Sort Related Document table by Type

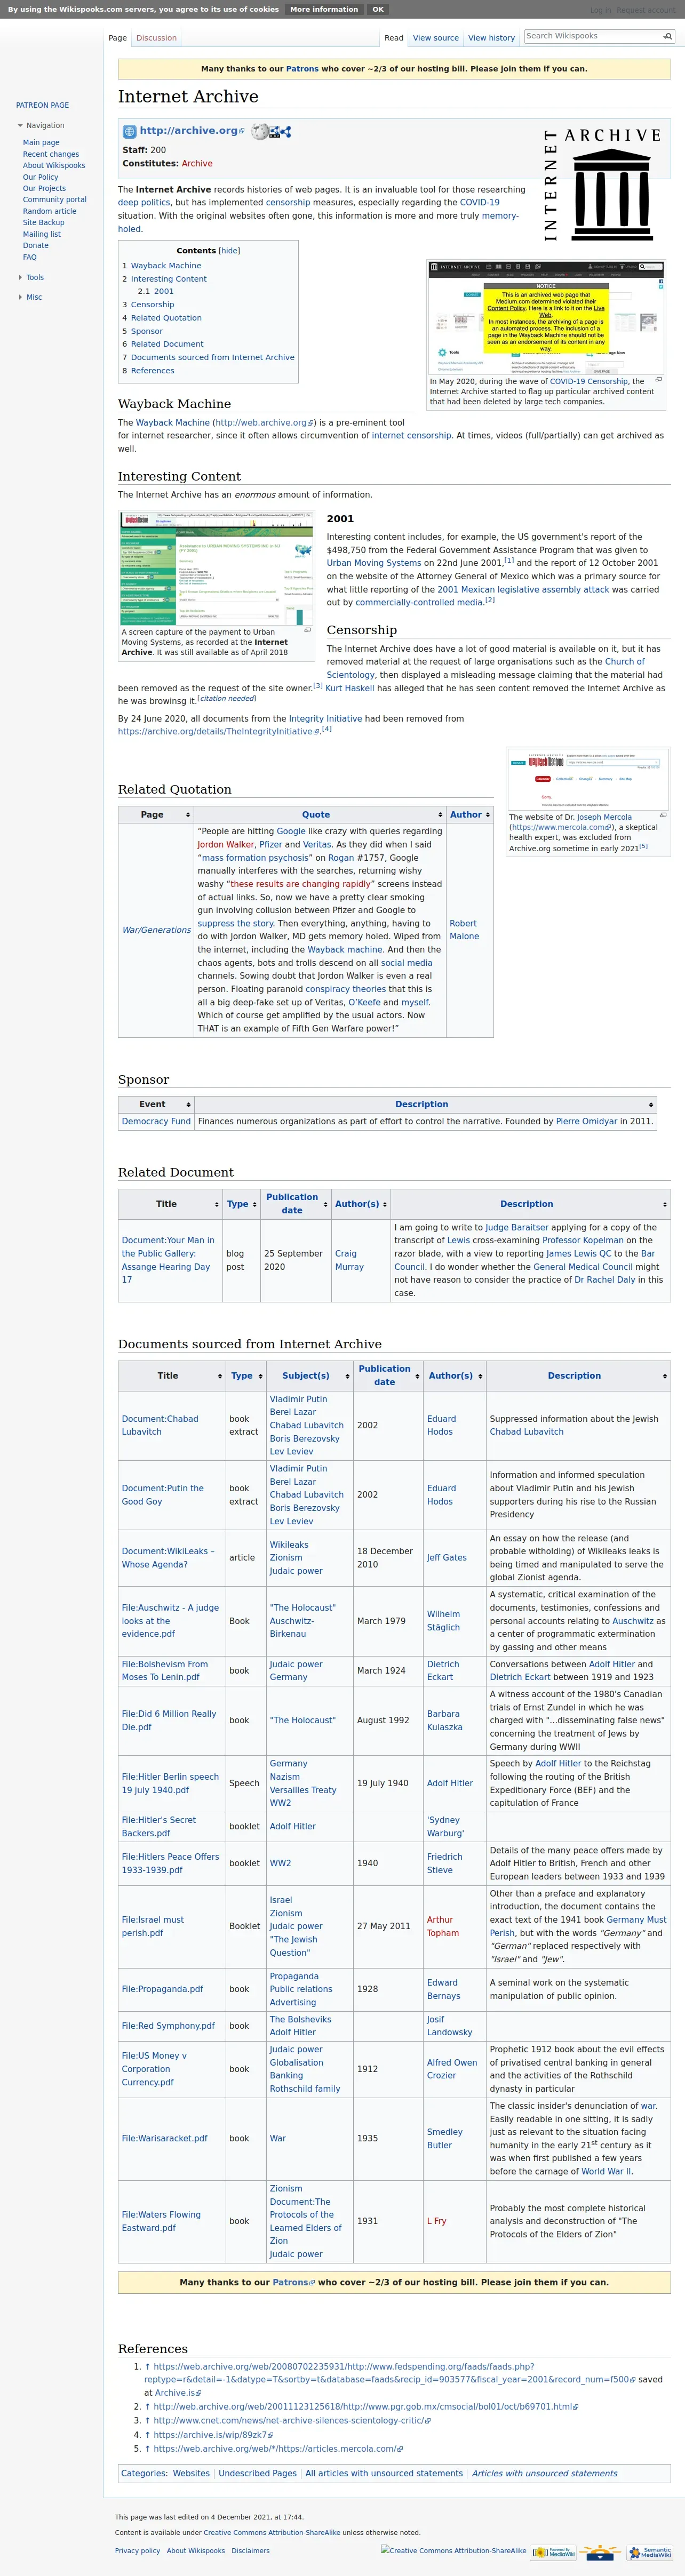click(x=241, y=1203)
